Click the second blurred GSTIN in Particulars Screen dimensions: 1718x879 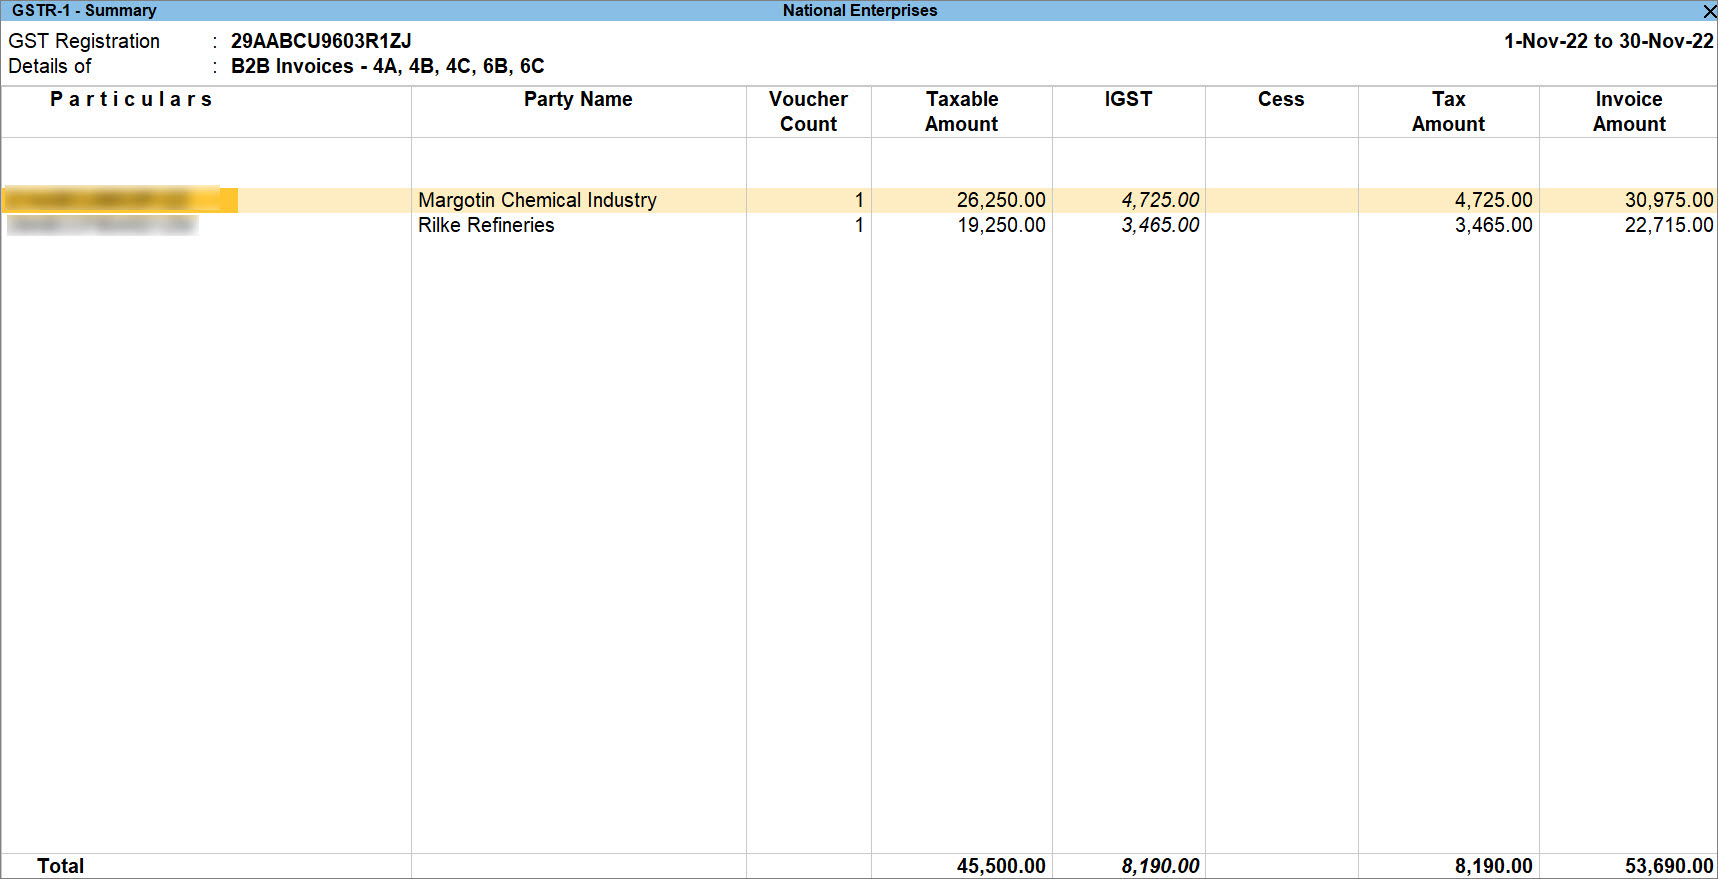pos(101,225)
